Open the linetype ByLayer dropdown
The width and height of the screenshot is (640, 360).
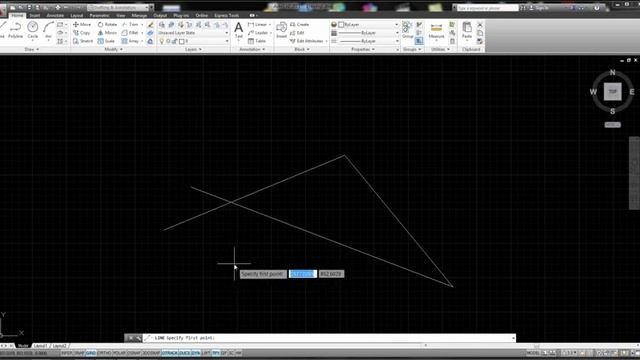pos(368,41)
